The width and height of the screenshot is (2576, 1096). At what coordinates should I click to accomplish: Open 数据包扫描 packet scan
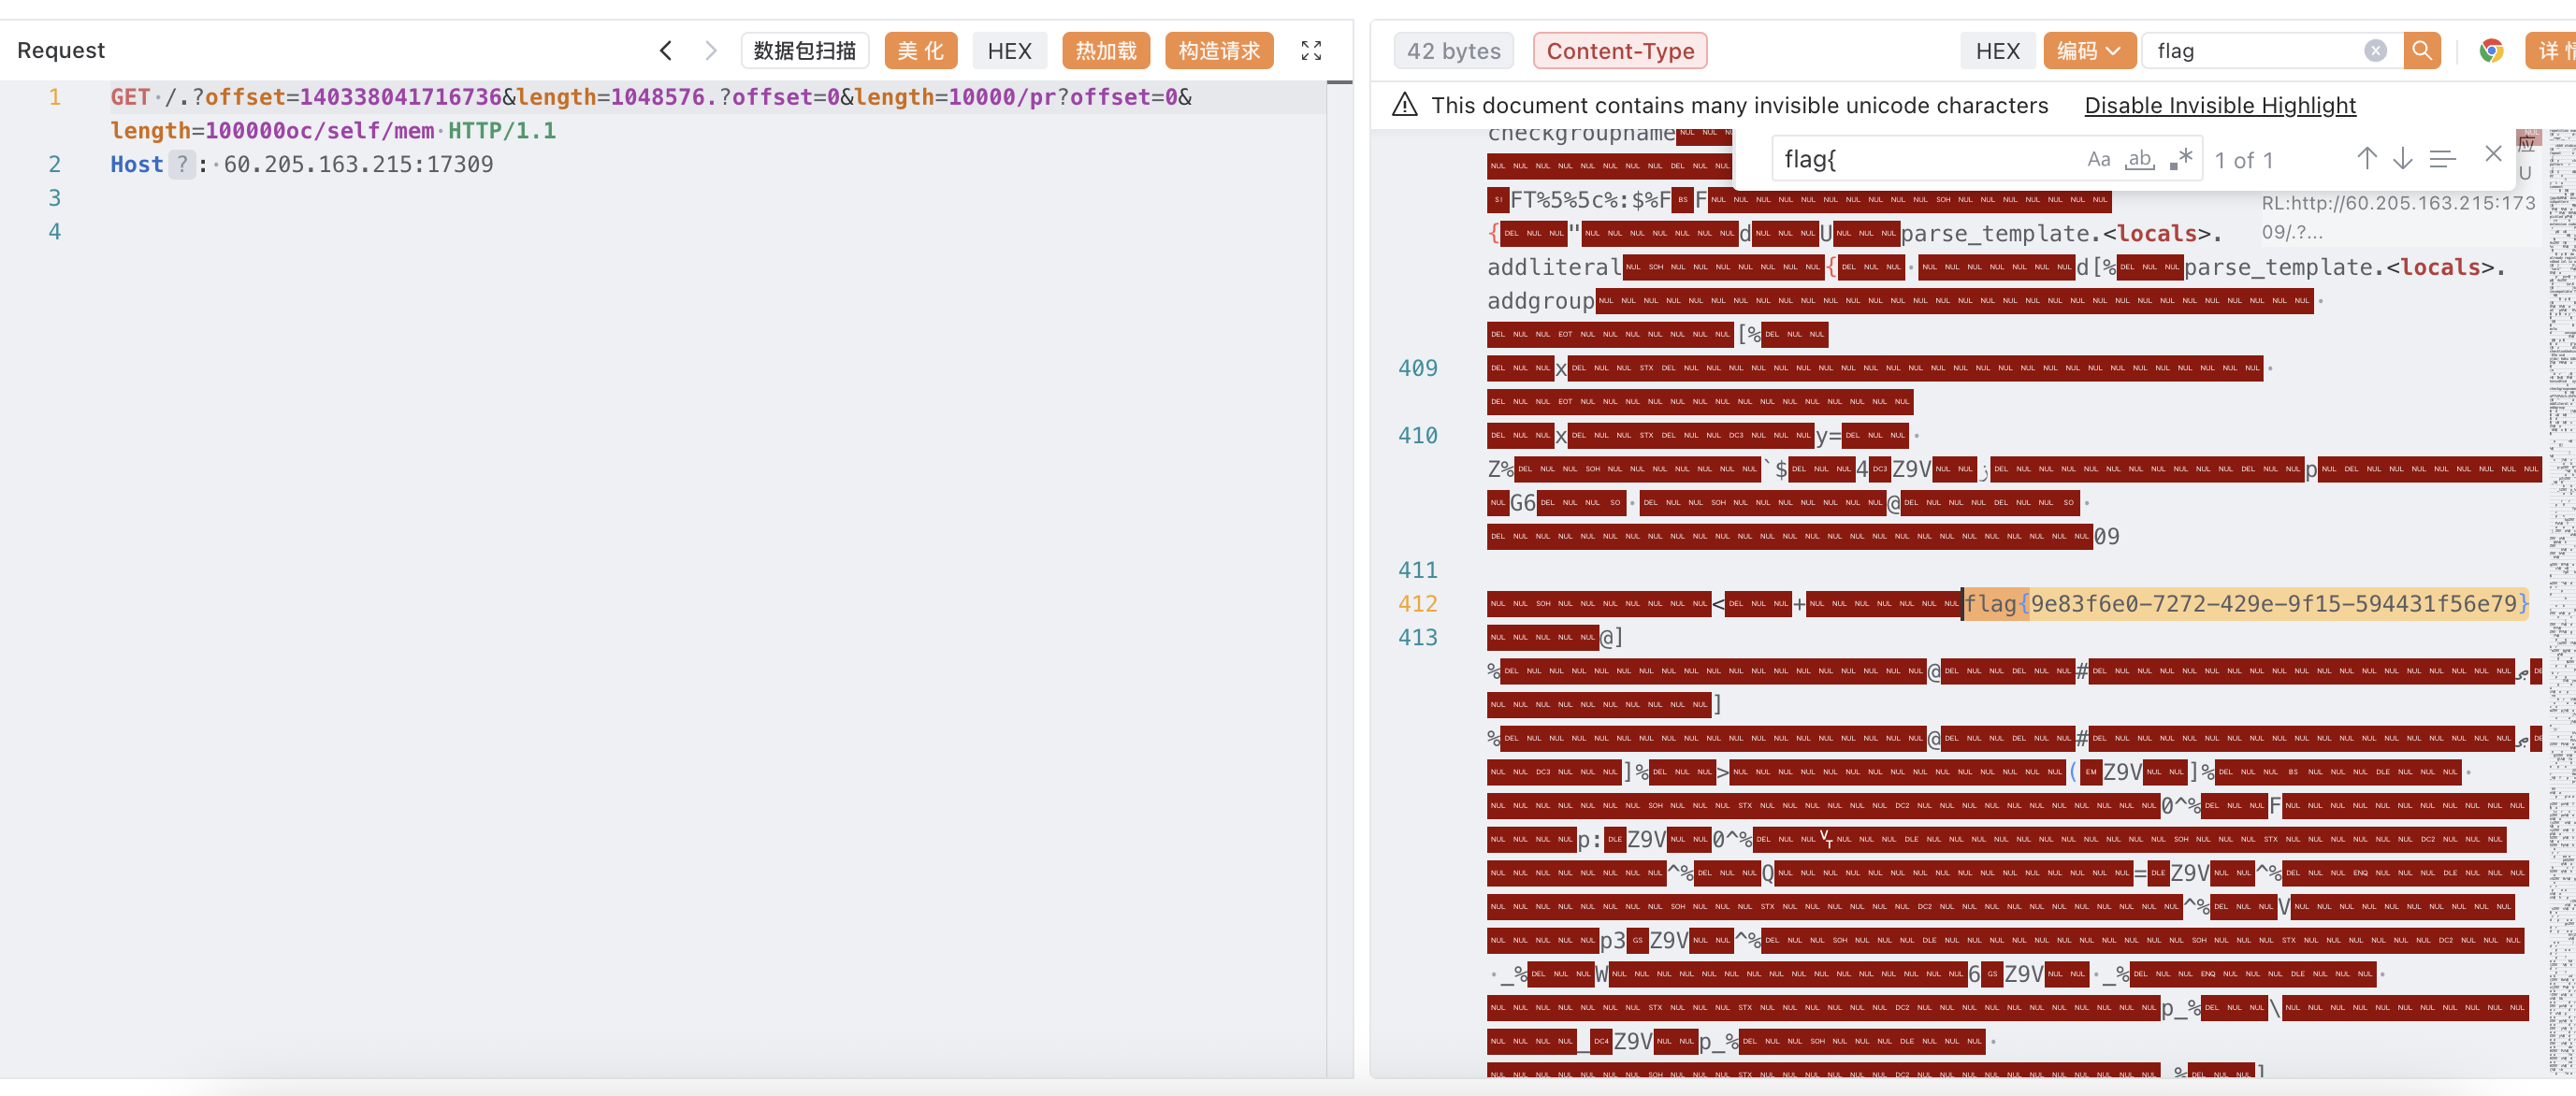pos(804,51)
